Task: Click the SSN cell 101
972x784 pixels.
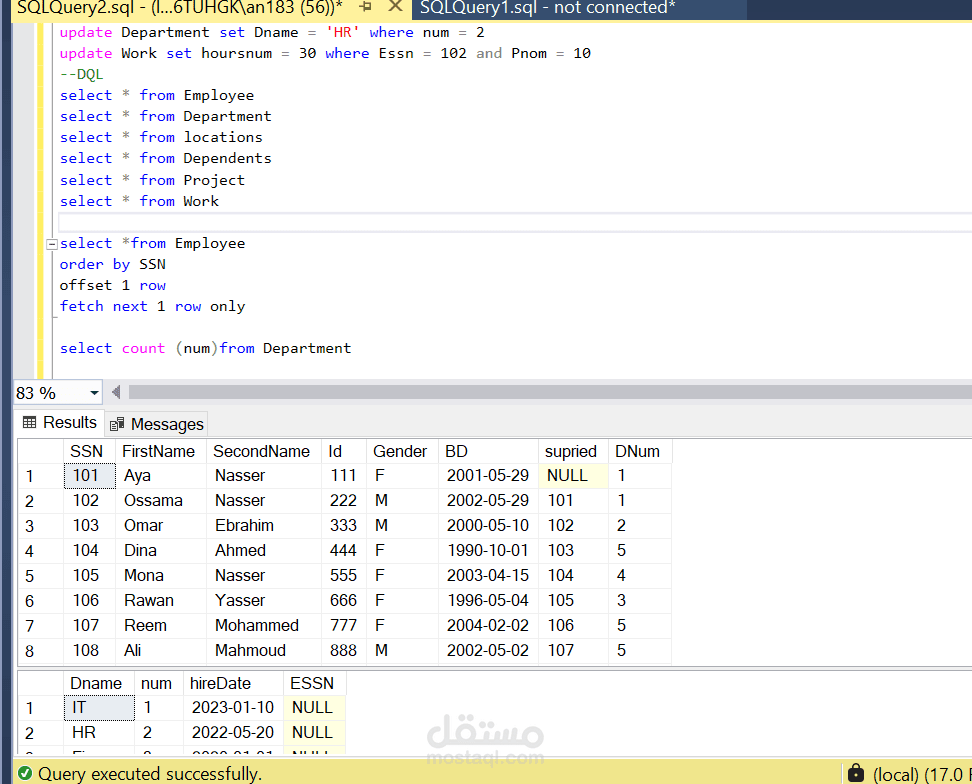Action: click(89, 475)
